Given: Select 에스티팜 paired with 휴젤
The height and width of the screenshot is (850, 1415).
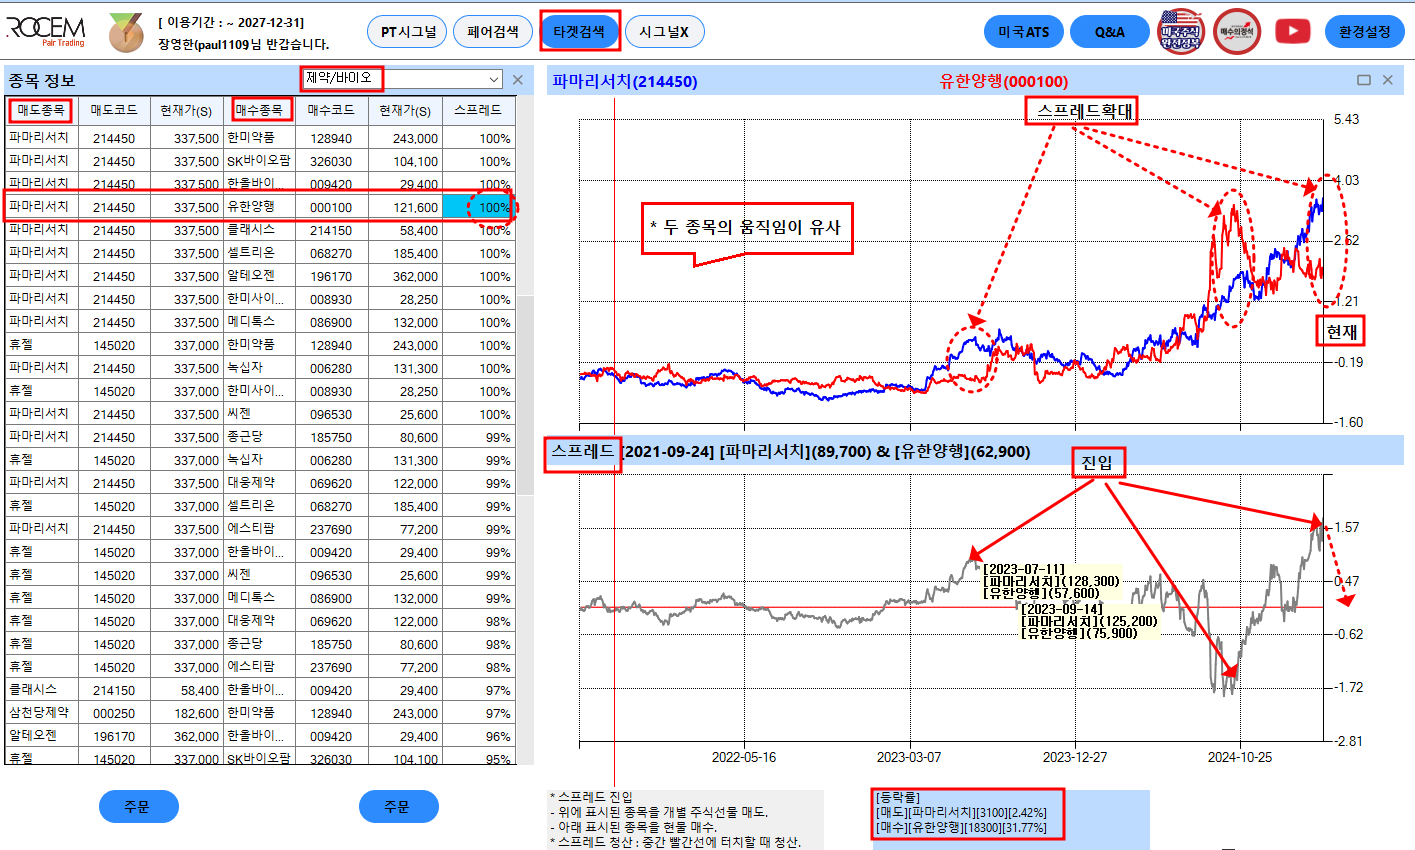Looking at the screenshot, I should [x=259, y=667].
